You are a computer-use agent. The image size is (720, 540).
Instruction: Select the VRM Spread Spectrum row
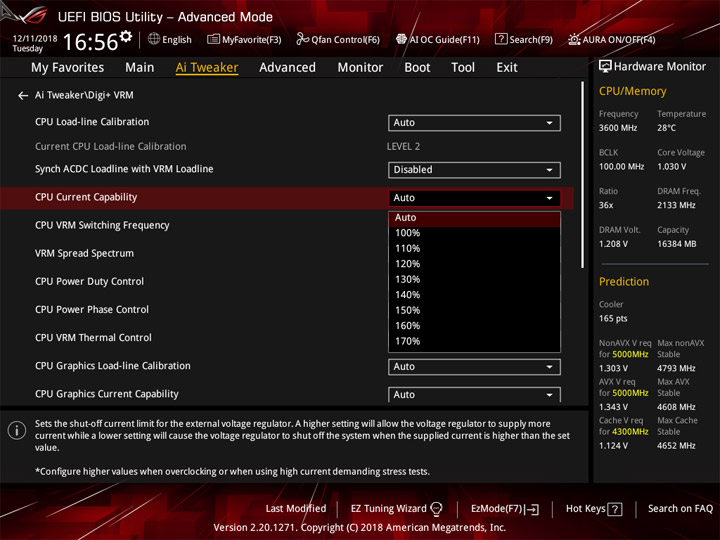click(x=84, y=253)
